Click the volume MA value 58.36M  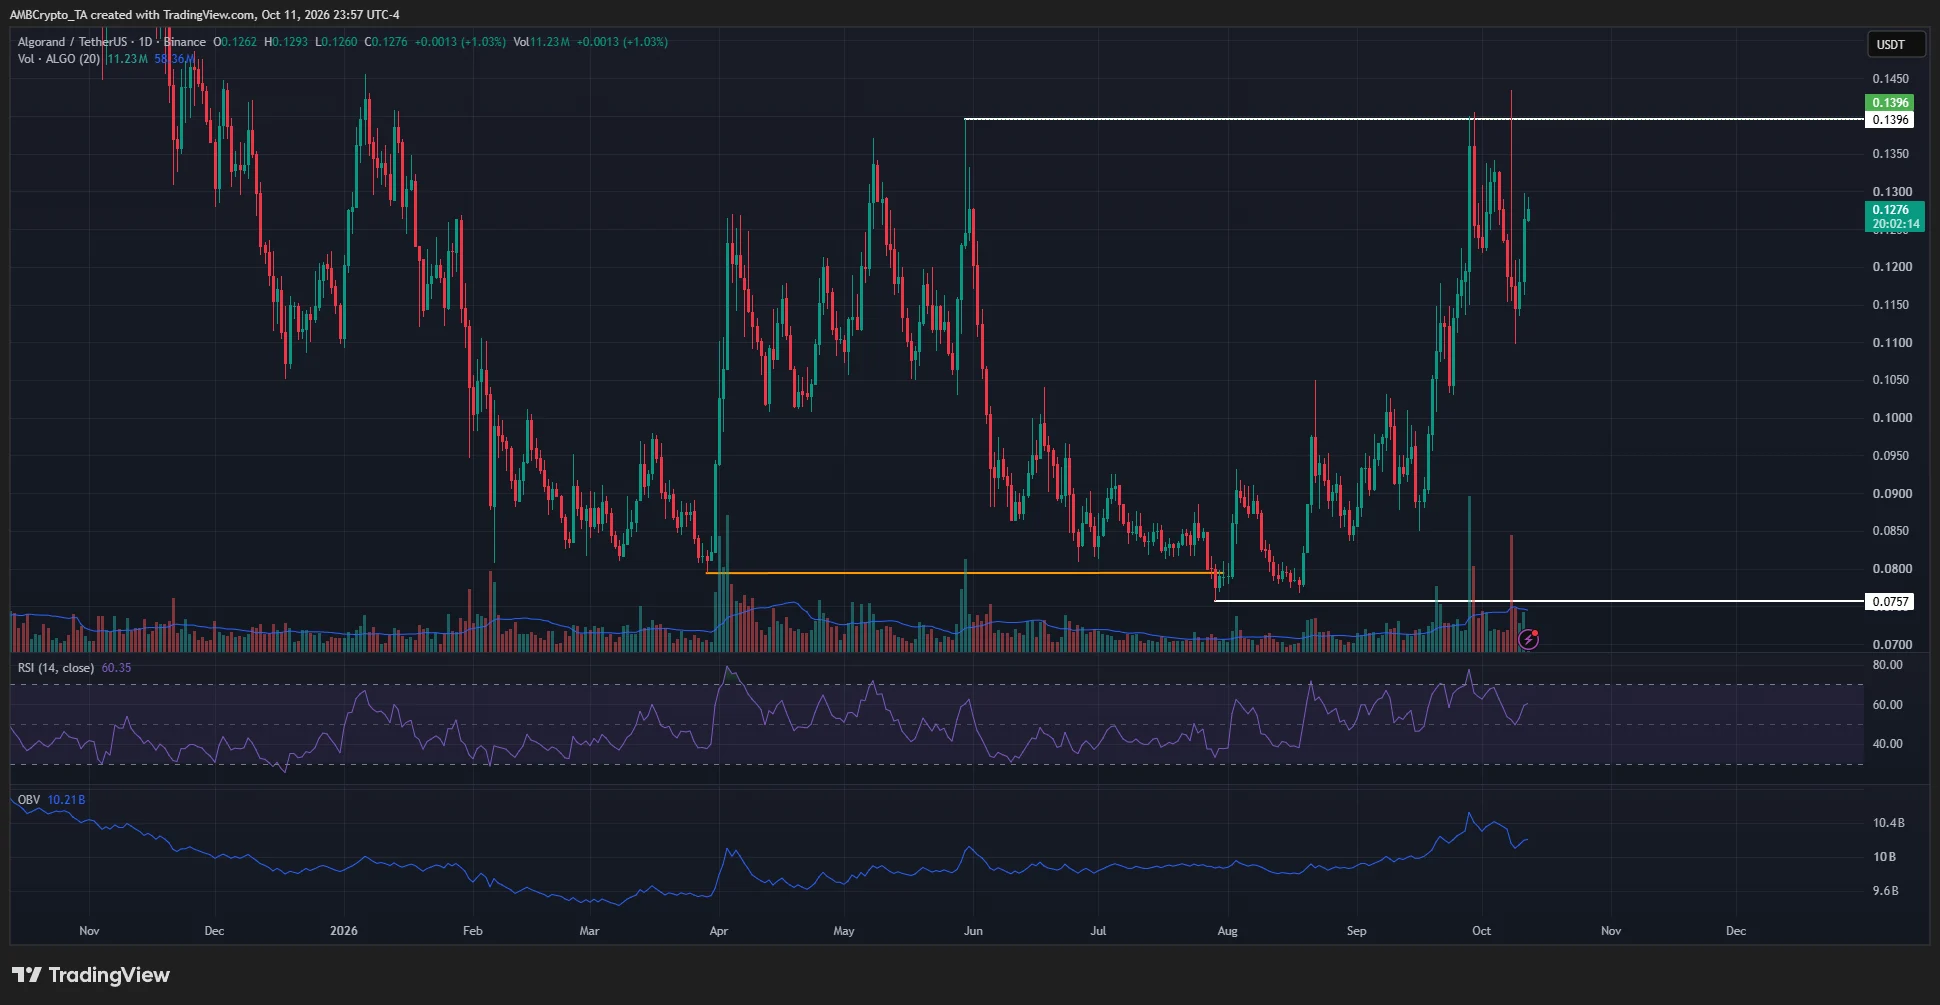point(174,59)
